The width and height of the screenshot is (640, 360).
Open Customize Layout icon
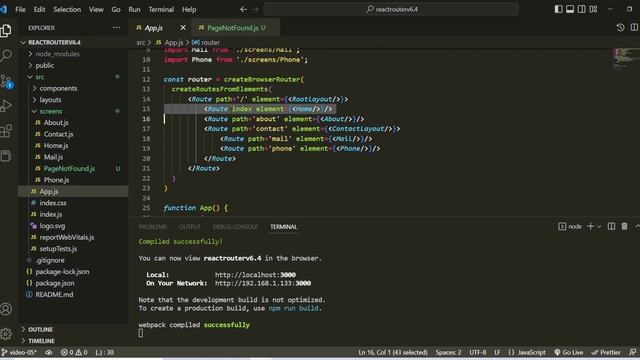pyautogui.click(x=593, y=9)
